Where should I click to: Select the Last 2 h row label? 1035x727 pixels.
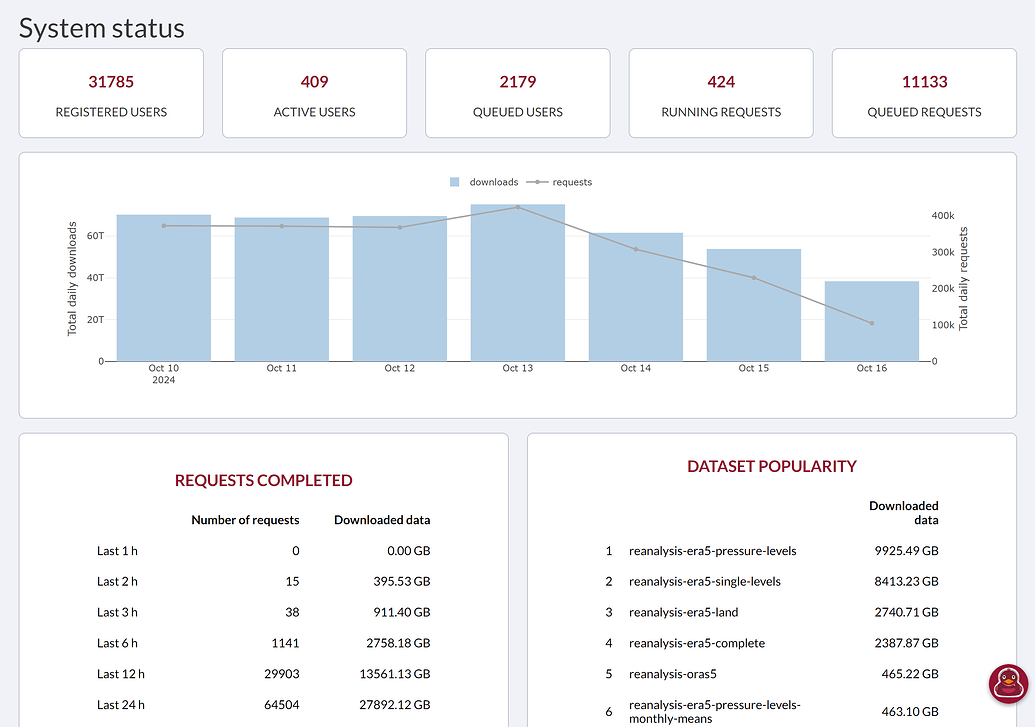pyautogui.click(x=117, y=582)
